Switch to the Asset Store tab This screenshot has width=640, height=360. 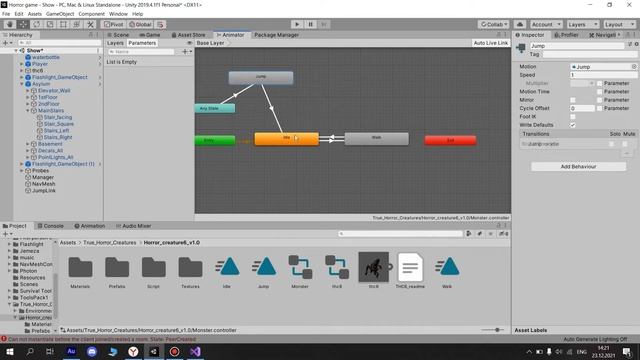(x=189, y=35)
